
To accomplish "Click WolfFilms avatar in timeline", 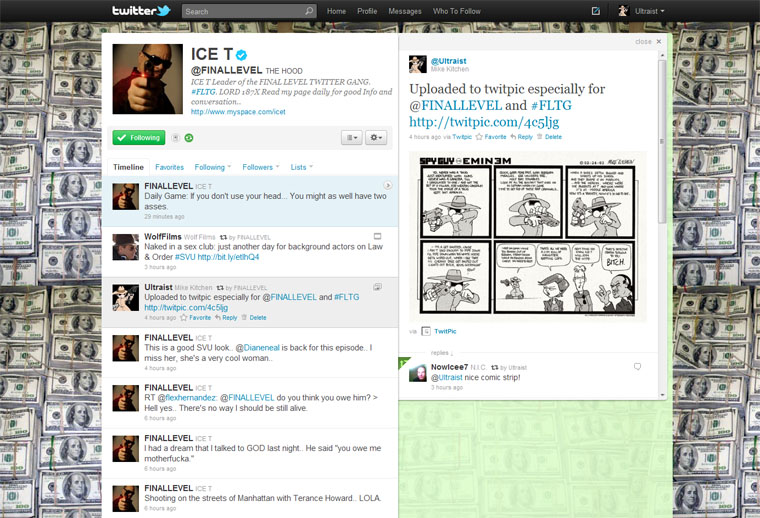I will (126, 247).
